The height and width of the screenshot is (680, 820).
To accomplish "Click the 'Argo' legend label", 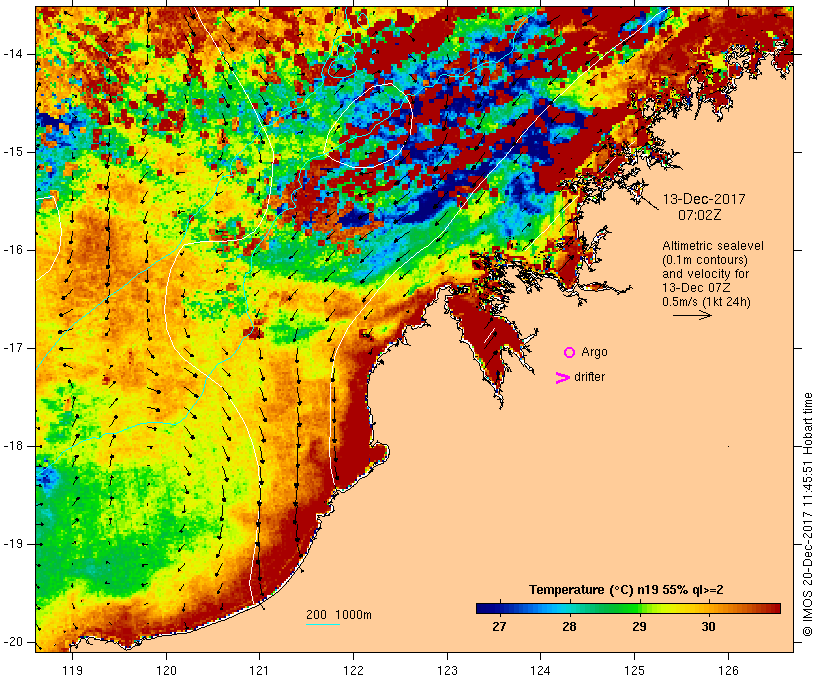I will click(x=594, y=353).
